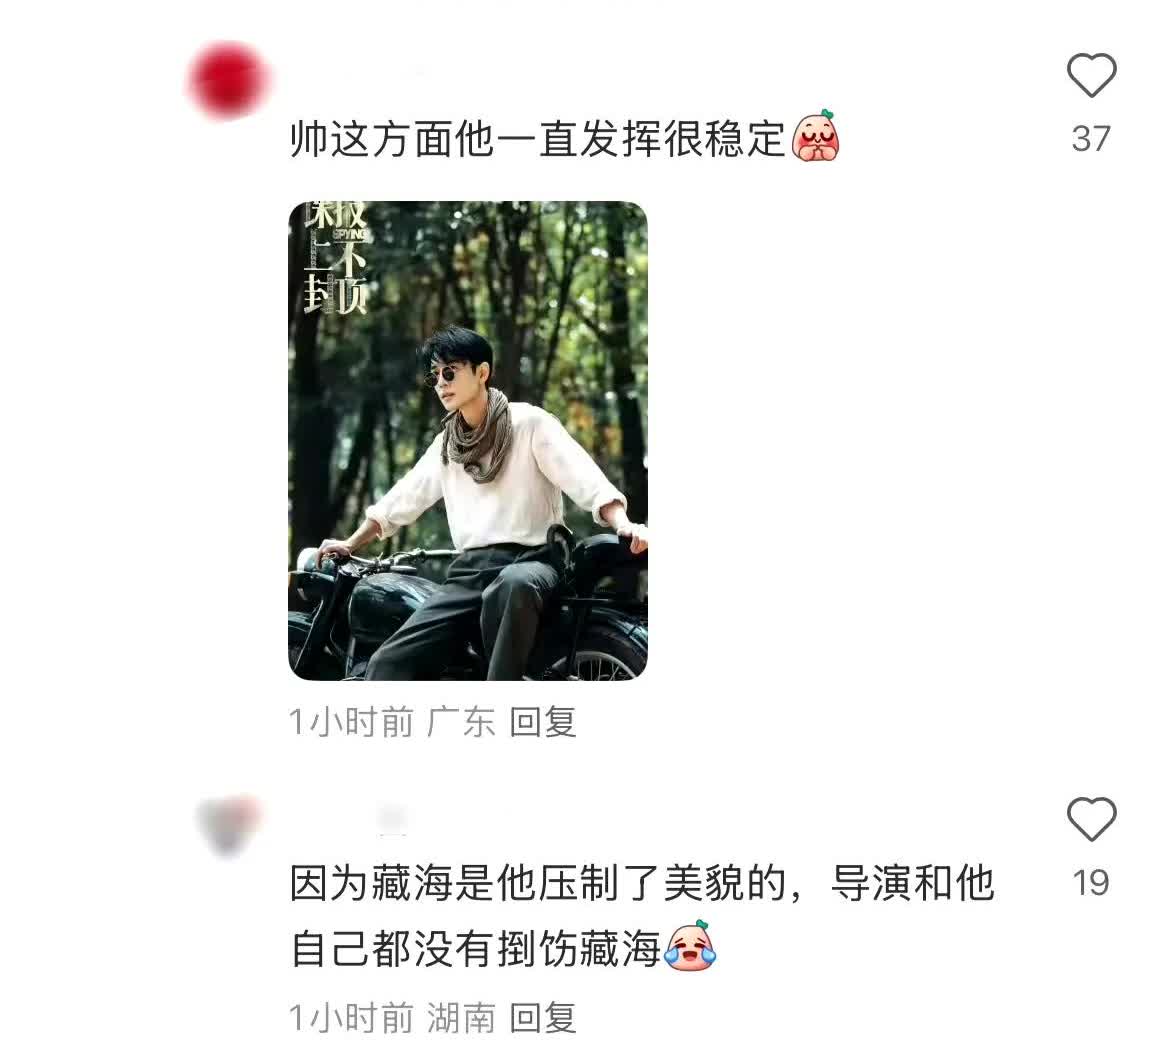Like the comment with 37 likes
The height and width of the screenshot is (1062, 1170).
tap(1091, 75)
